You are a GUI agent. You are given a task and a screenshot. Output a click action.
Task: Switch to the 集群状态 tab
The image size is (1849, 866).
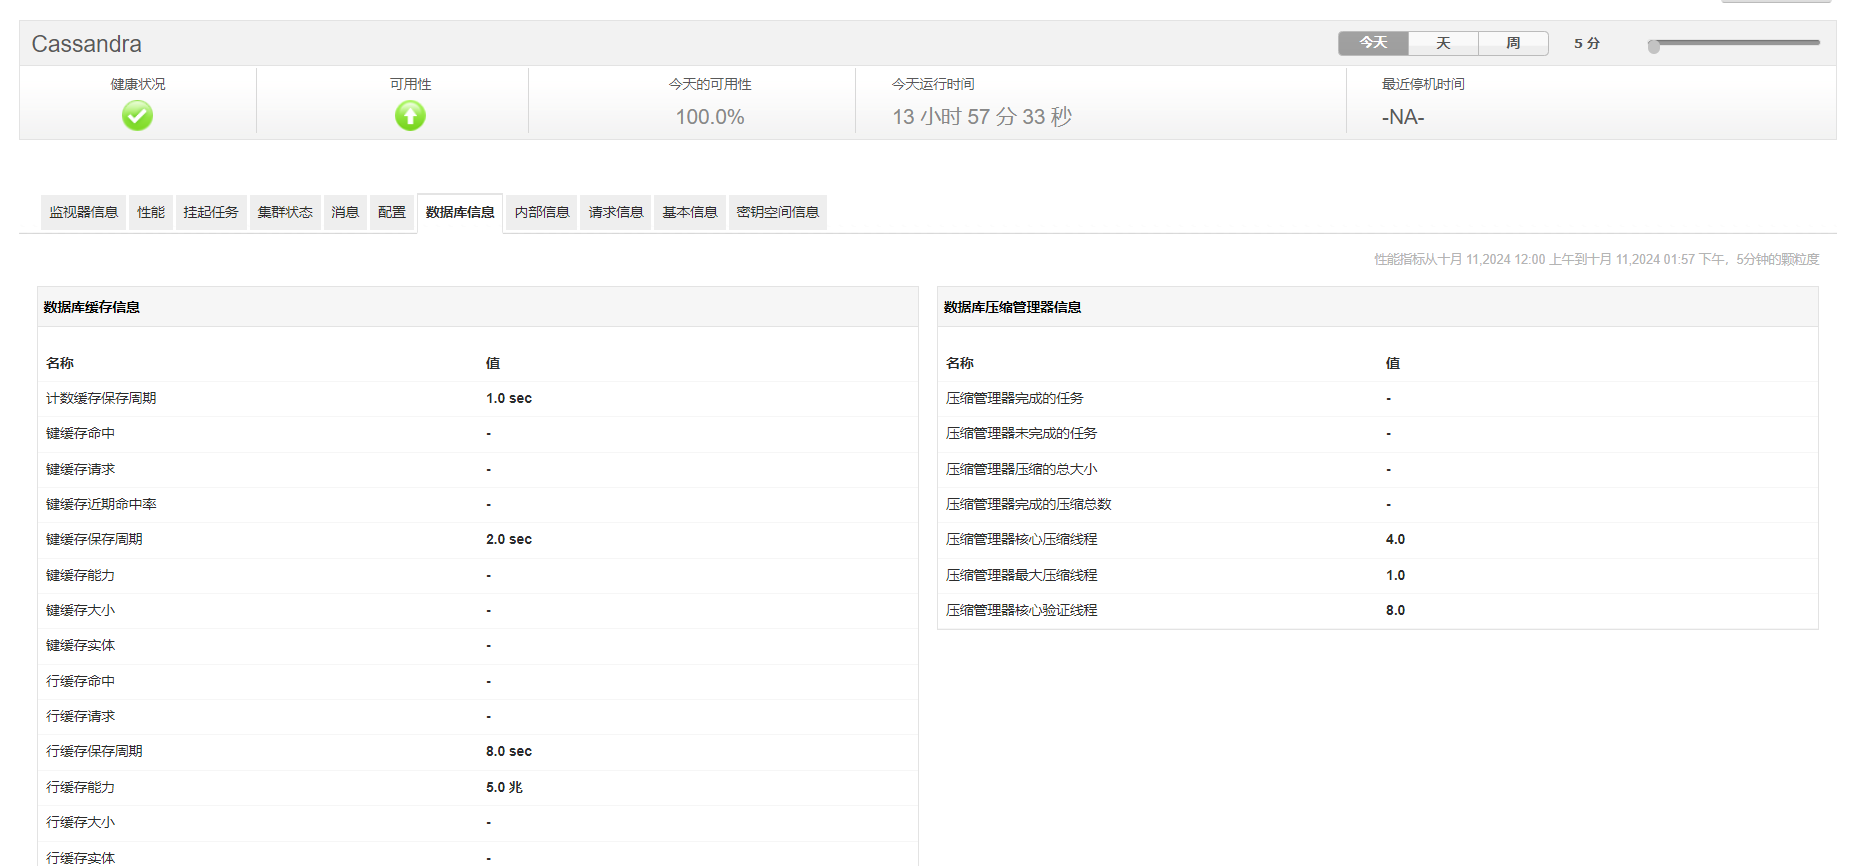pos(285,212)
